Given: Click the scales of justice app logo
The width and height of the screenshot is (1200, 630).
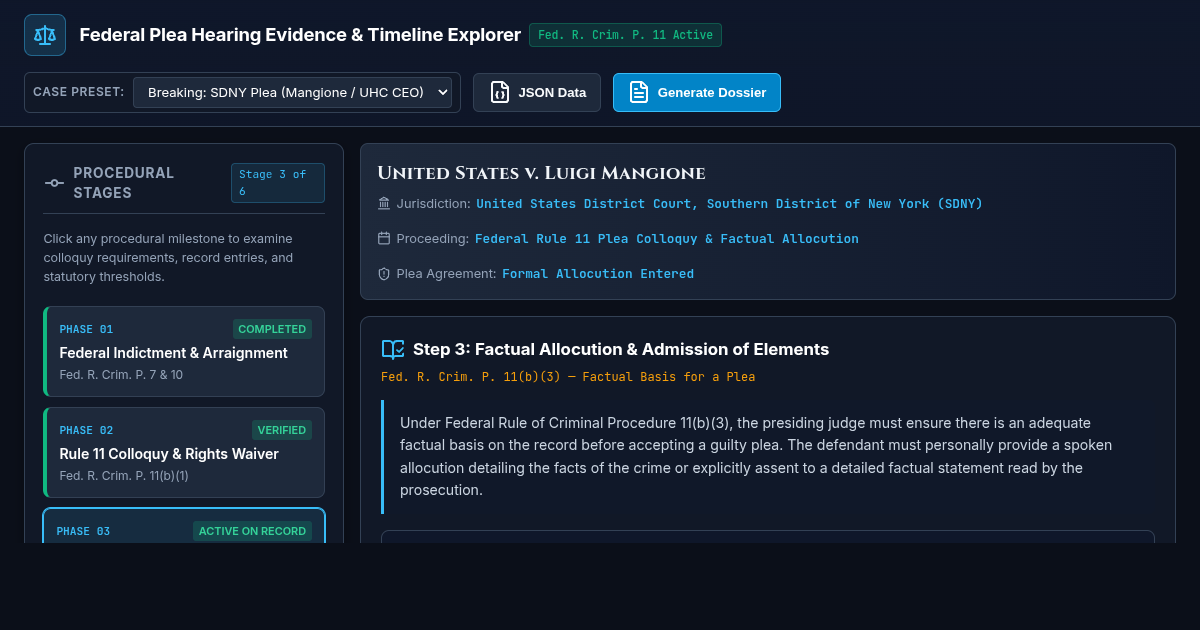Looking at the screenshot, I should (45, 35).
